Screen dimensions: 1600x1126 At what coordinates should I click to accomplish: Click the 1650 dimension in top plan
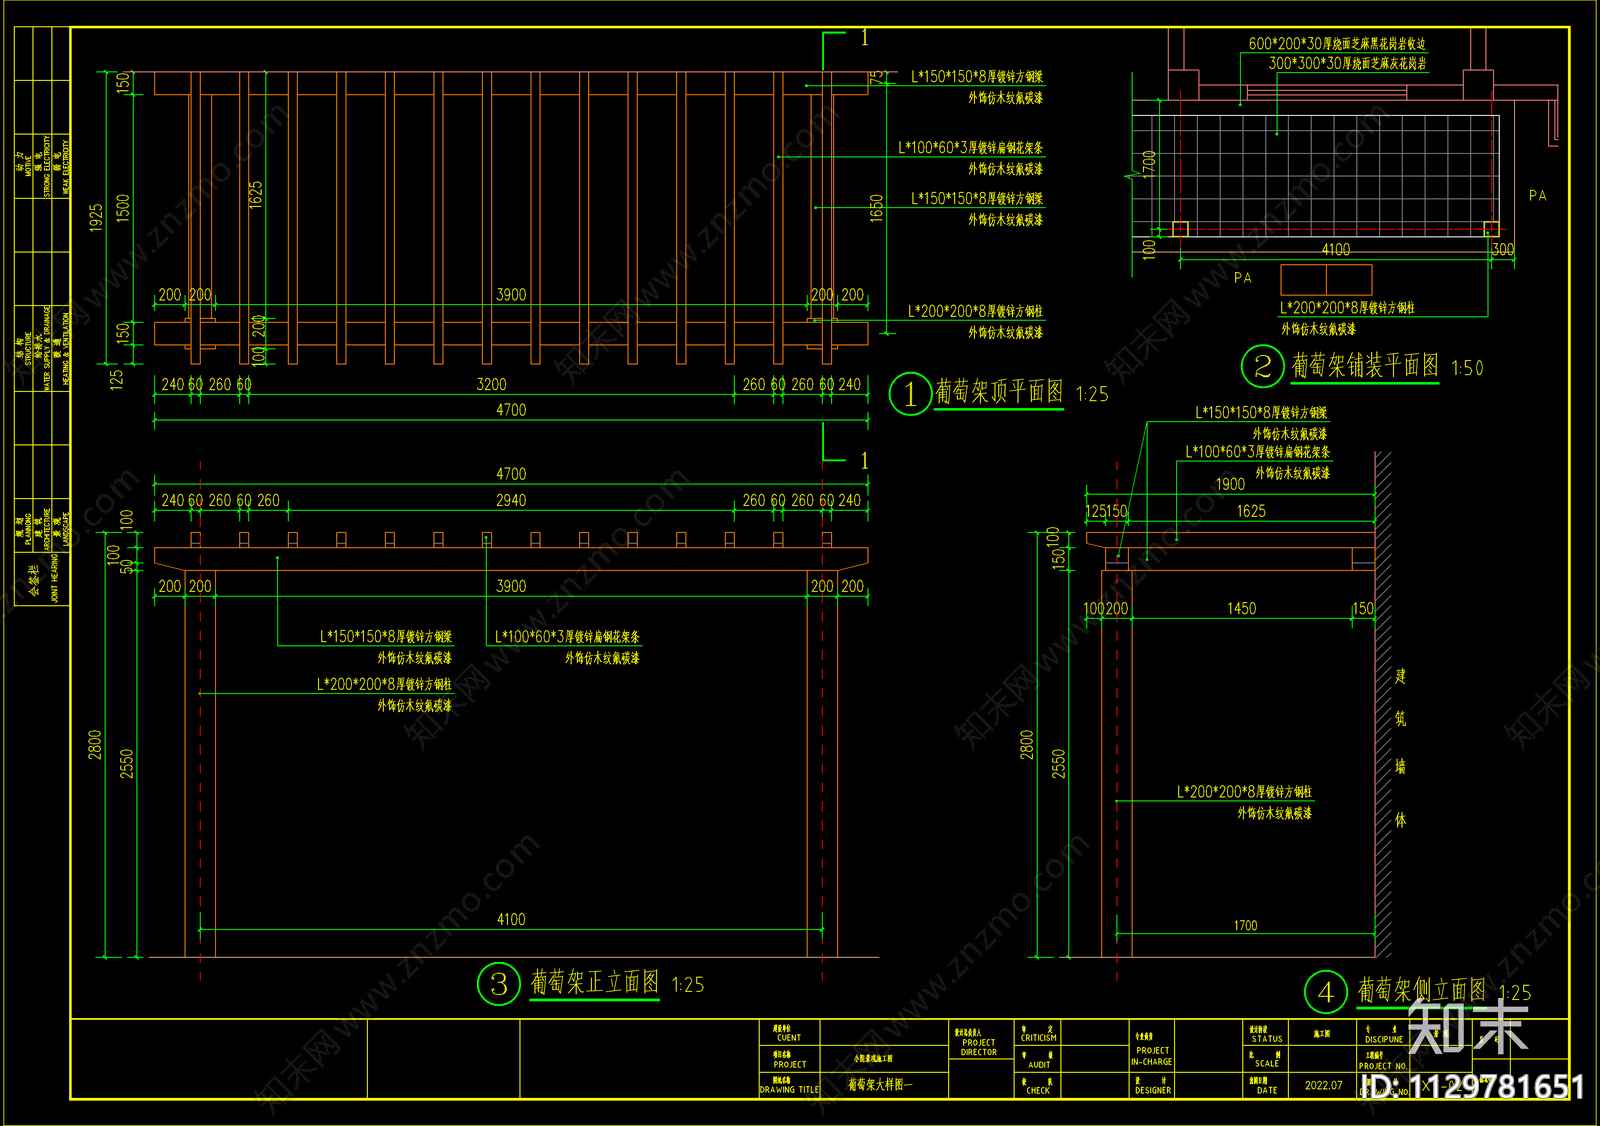[877, 208]
